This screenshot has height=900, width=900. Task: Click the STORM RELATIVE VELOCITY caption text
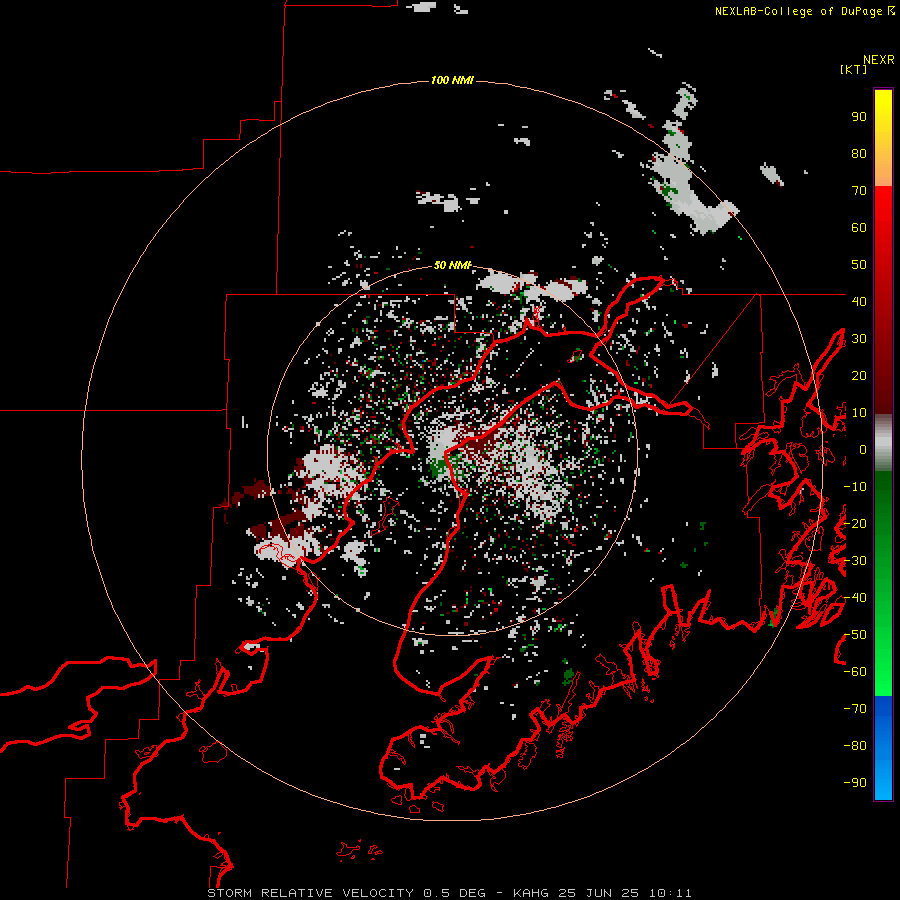point(311,893)
